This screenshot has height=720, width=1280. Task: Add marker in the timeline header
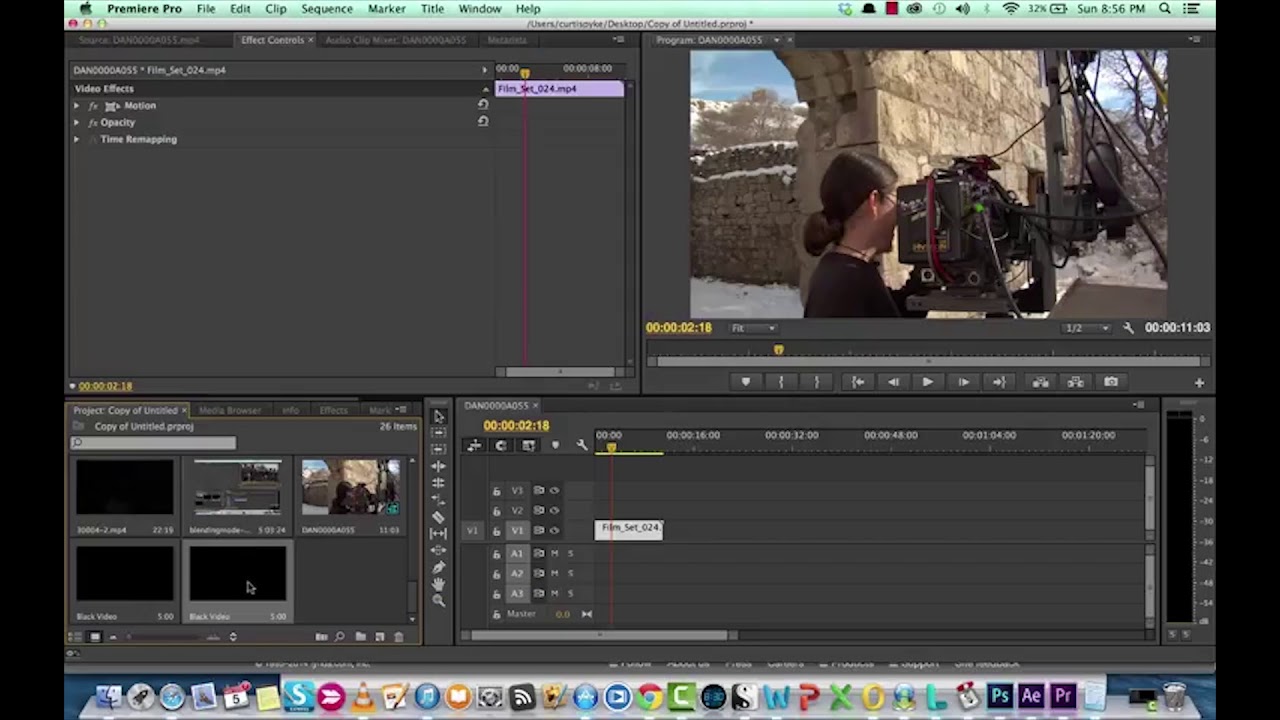(x=556, y=445)
